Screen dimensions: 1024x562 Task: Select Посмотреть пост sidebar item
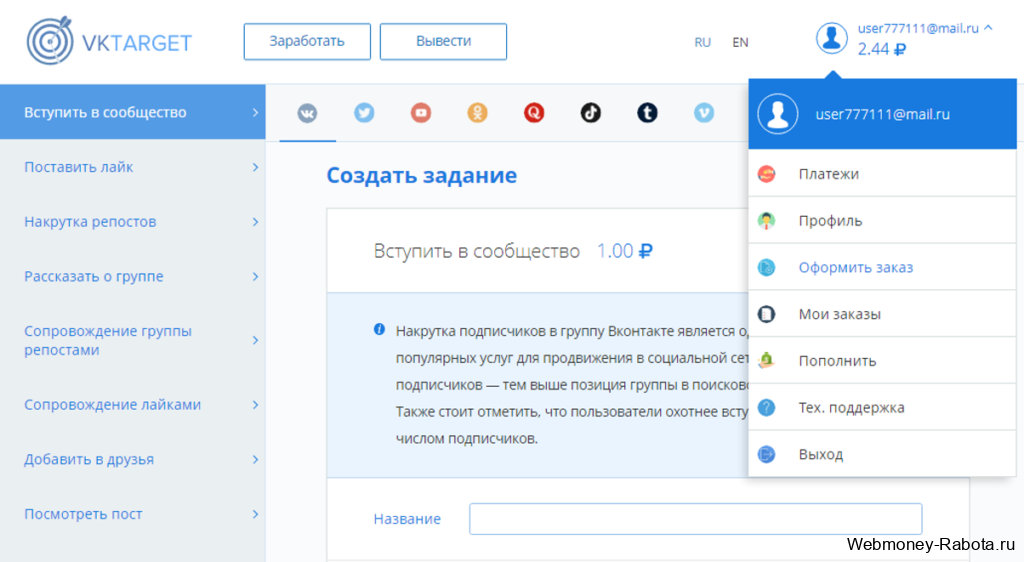tap(133, 514)
